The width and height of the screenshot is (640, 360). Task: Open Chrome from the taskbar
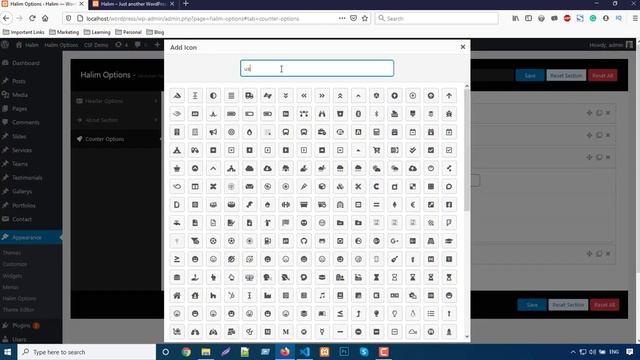coord(186,352)
